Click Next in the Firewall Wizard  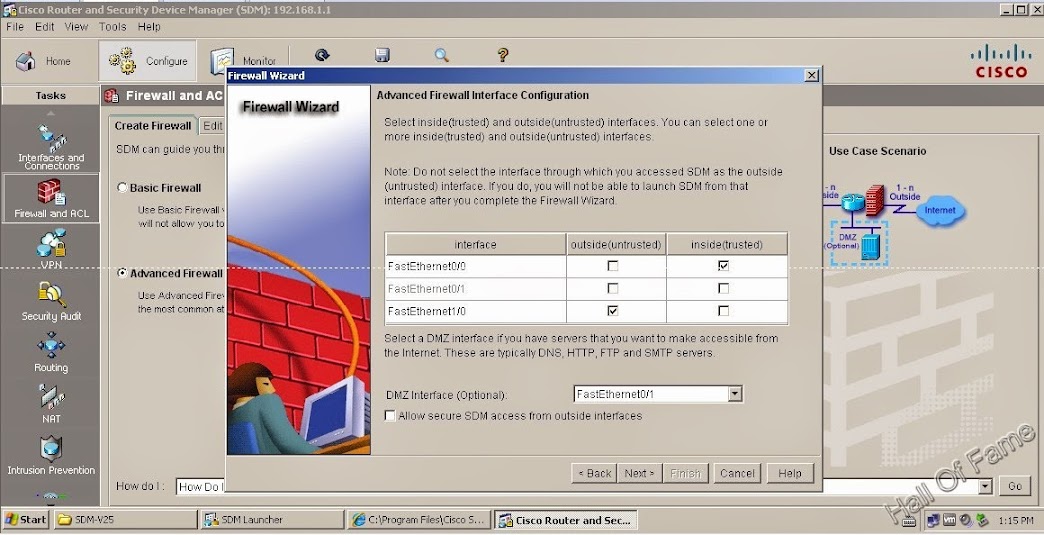pyautogui.click(x=639, y=473)
